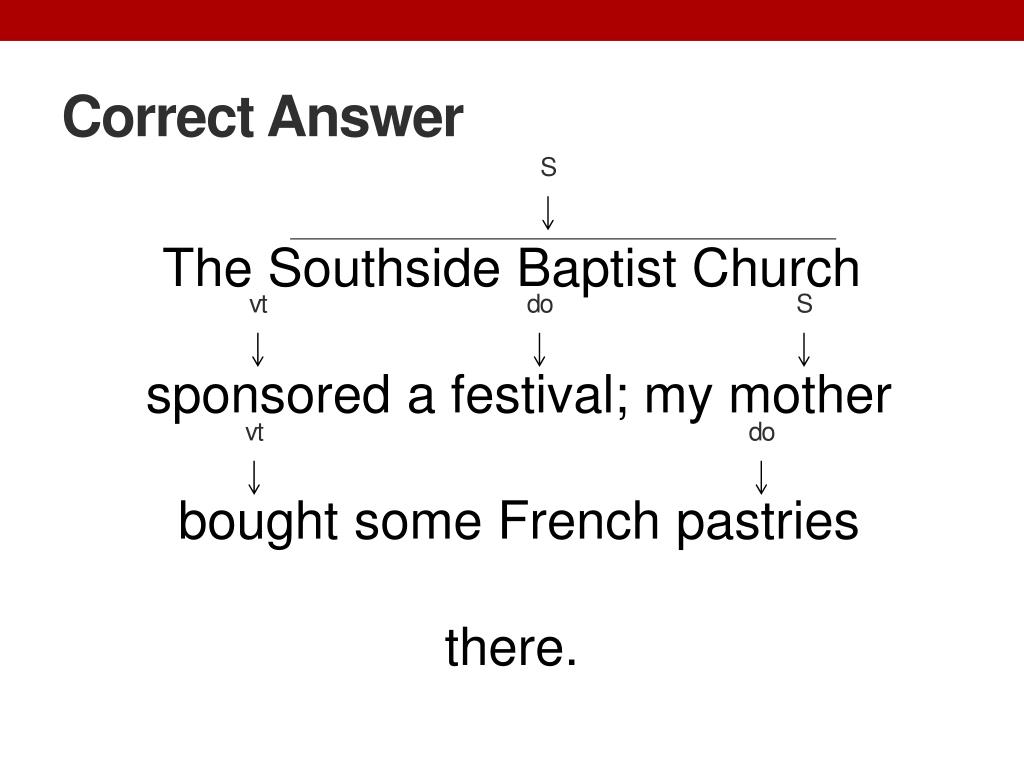Click the arrow pointing to 'pastries'
This screenshot has width=1024, height=768.
761,477
